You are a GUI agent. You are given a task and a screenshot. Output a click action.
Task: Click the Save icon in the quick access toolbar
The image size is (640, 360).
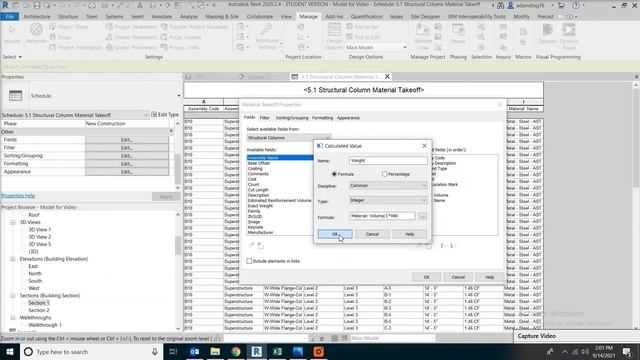pos(37,6)
